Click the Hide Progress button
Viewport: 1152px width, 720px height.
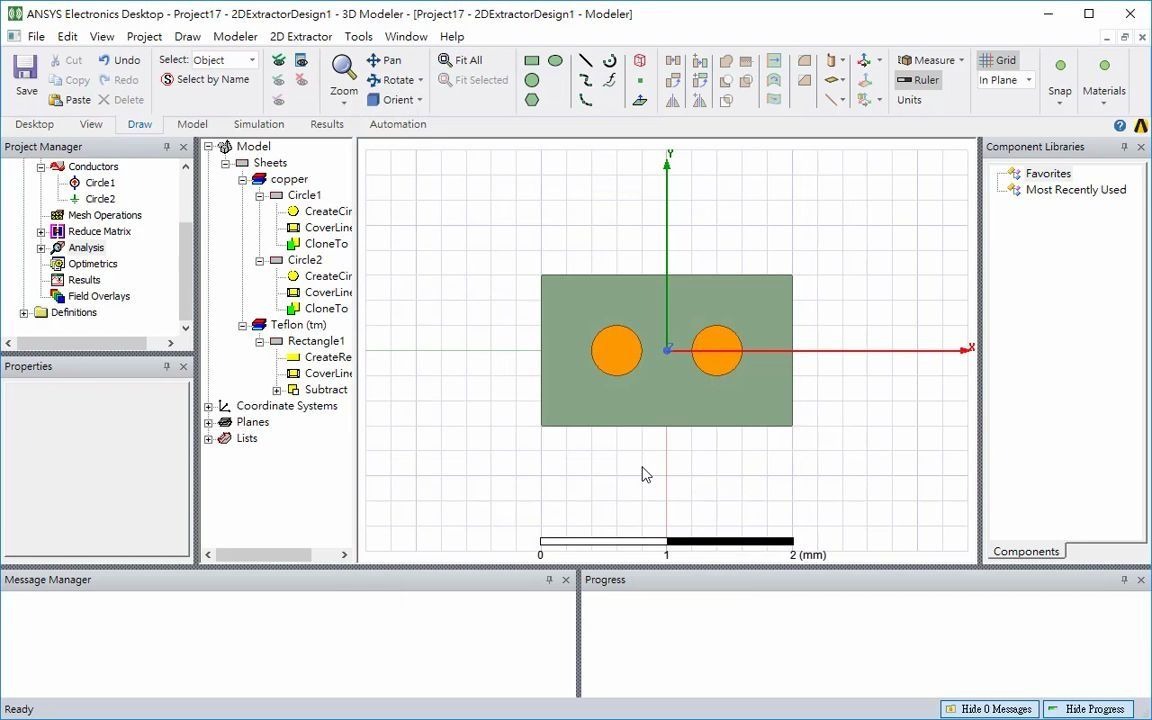pos(1090,708)
